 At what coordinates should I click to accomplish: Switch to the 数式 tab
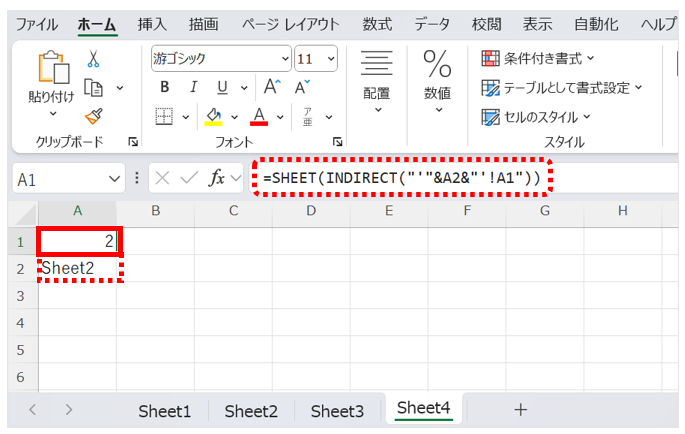point(377,24)
